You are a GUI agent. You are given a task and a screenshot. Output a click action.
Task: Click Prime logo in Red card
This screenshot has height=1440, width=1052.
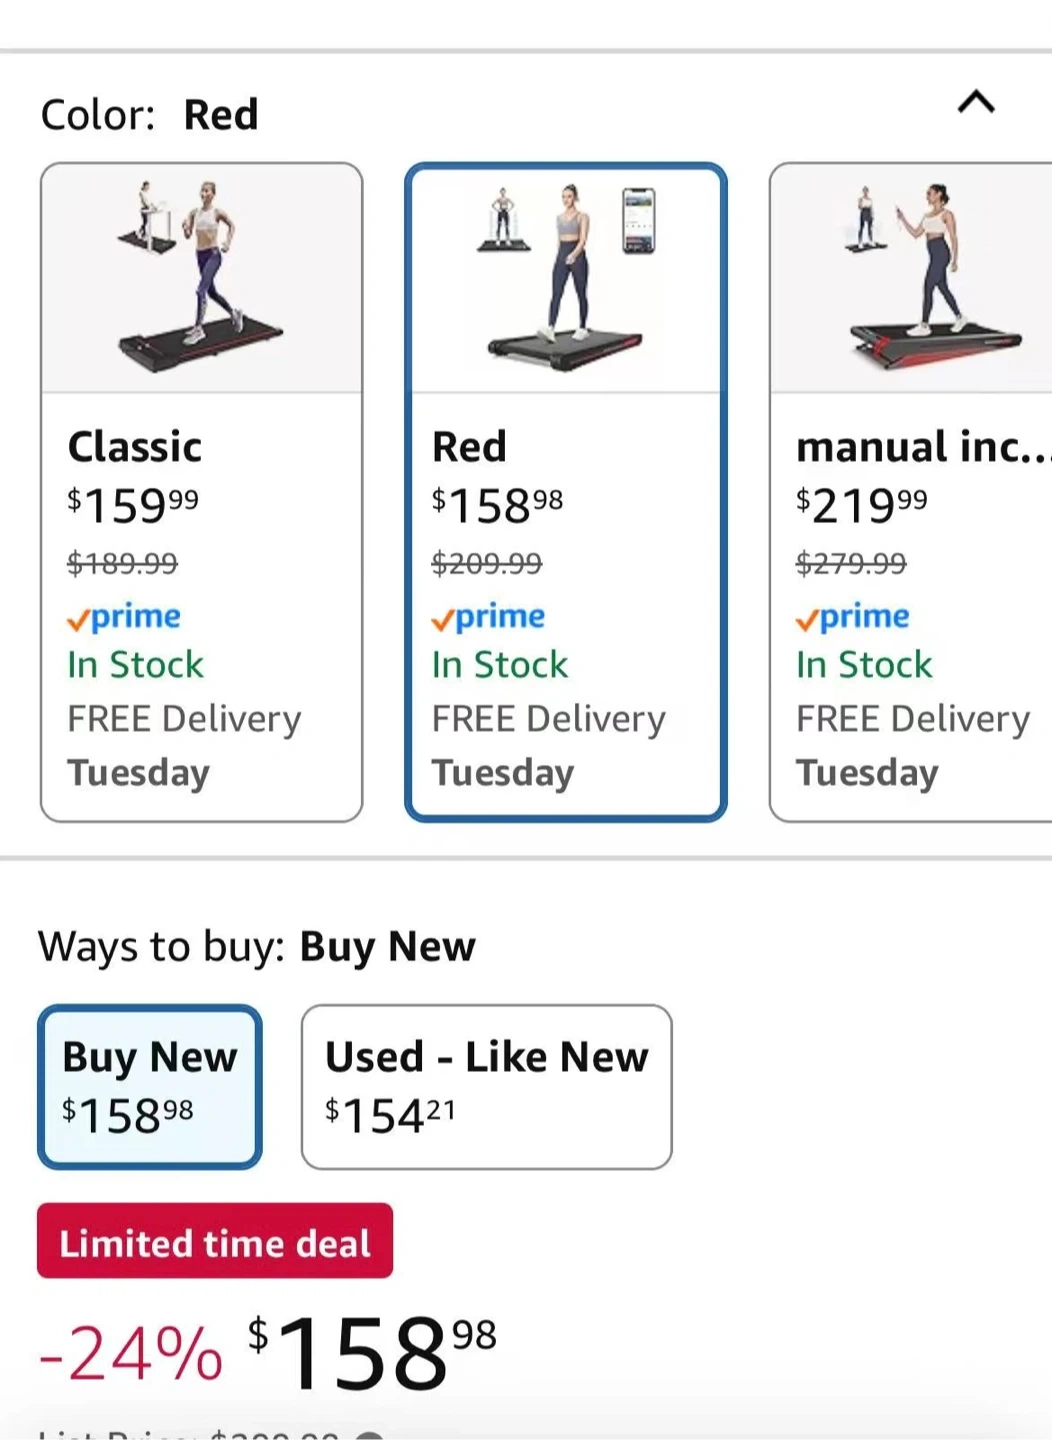488,618
